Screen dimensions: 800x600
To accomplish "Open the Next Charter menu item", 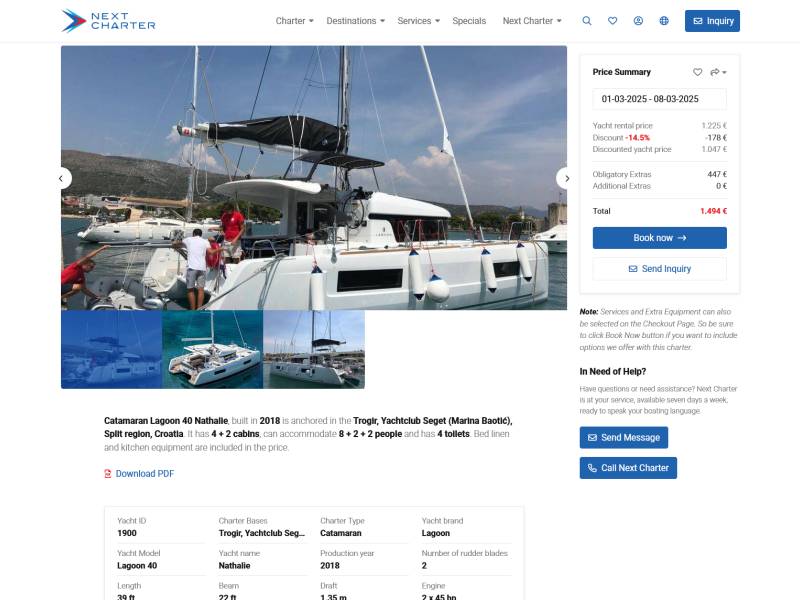I will coord(532,21).
